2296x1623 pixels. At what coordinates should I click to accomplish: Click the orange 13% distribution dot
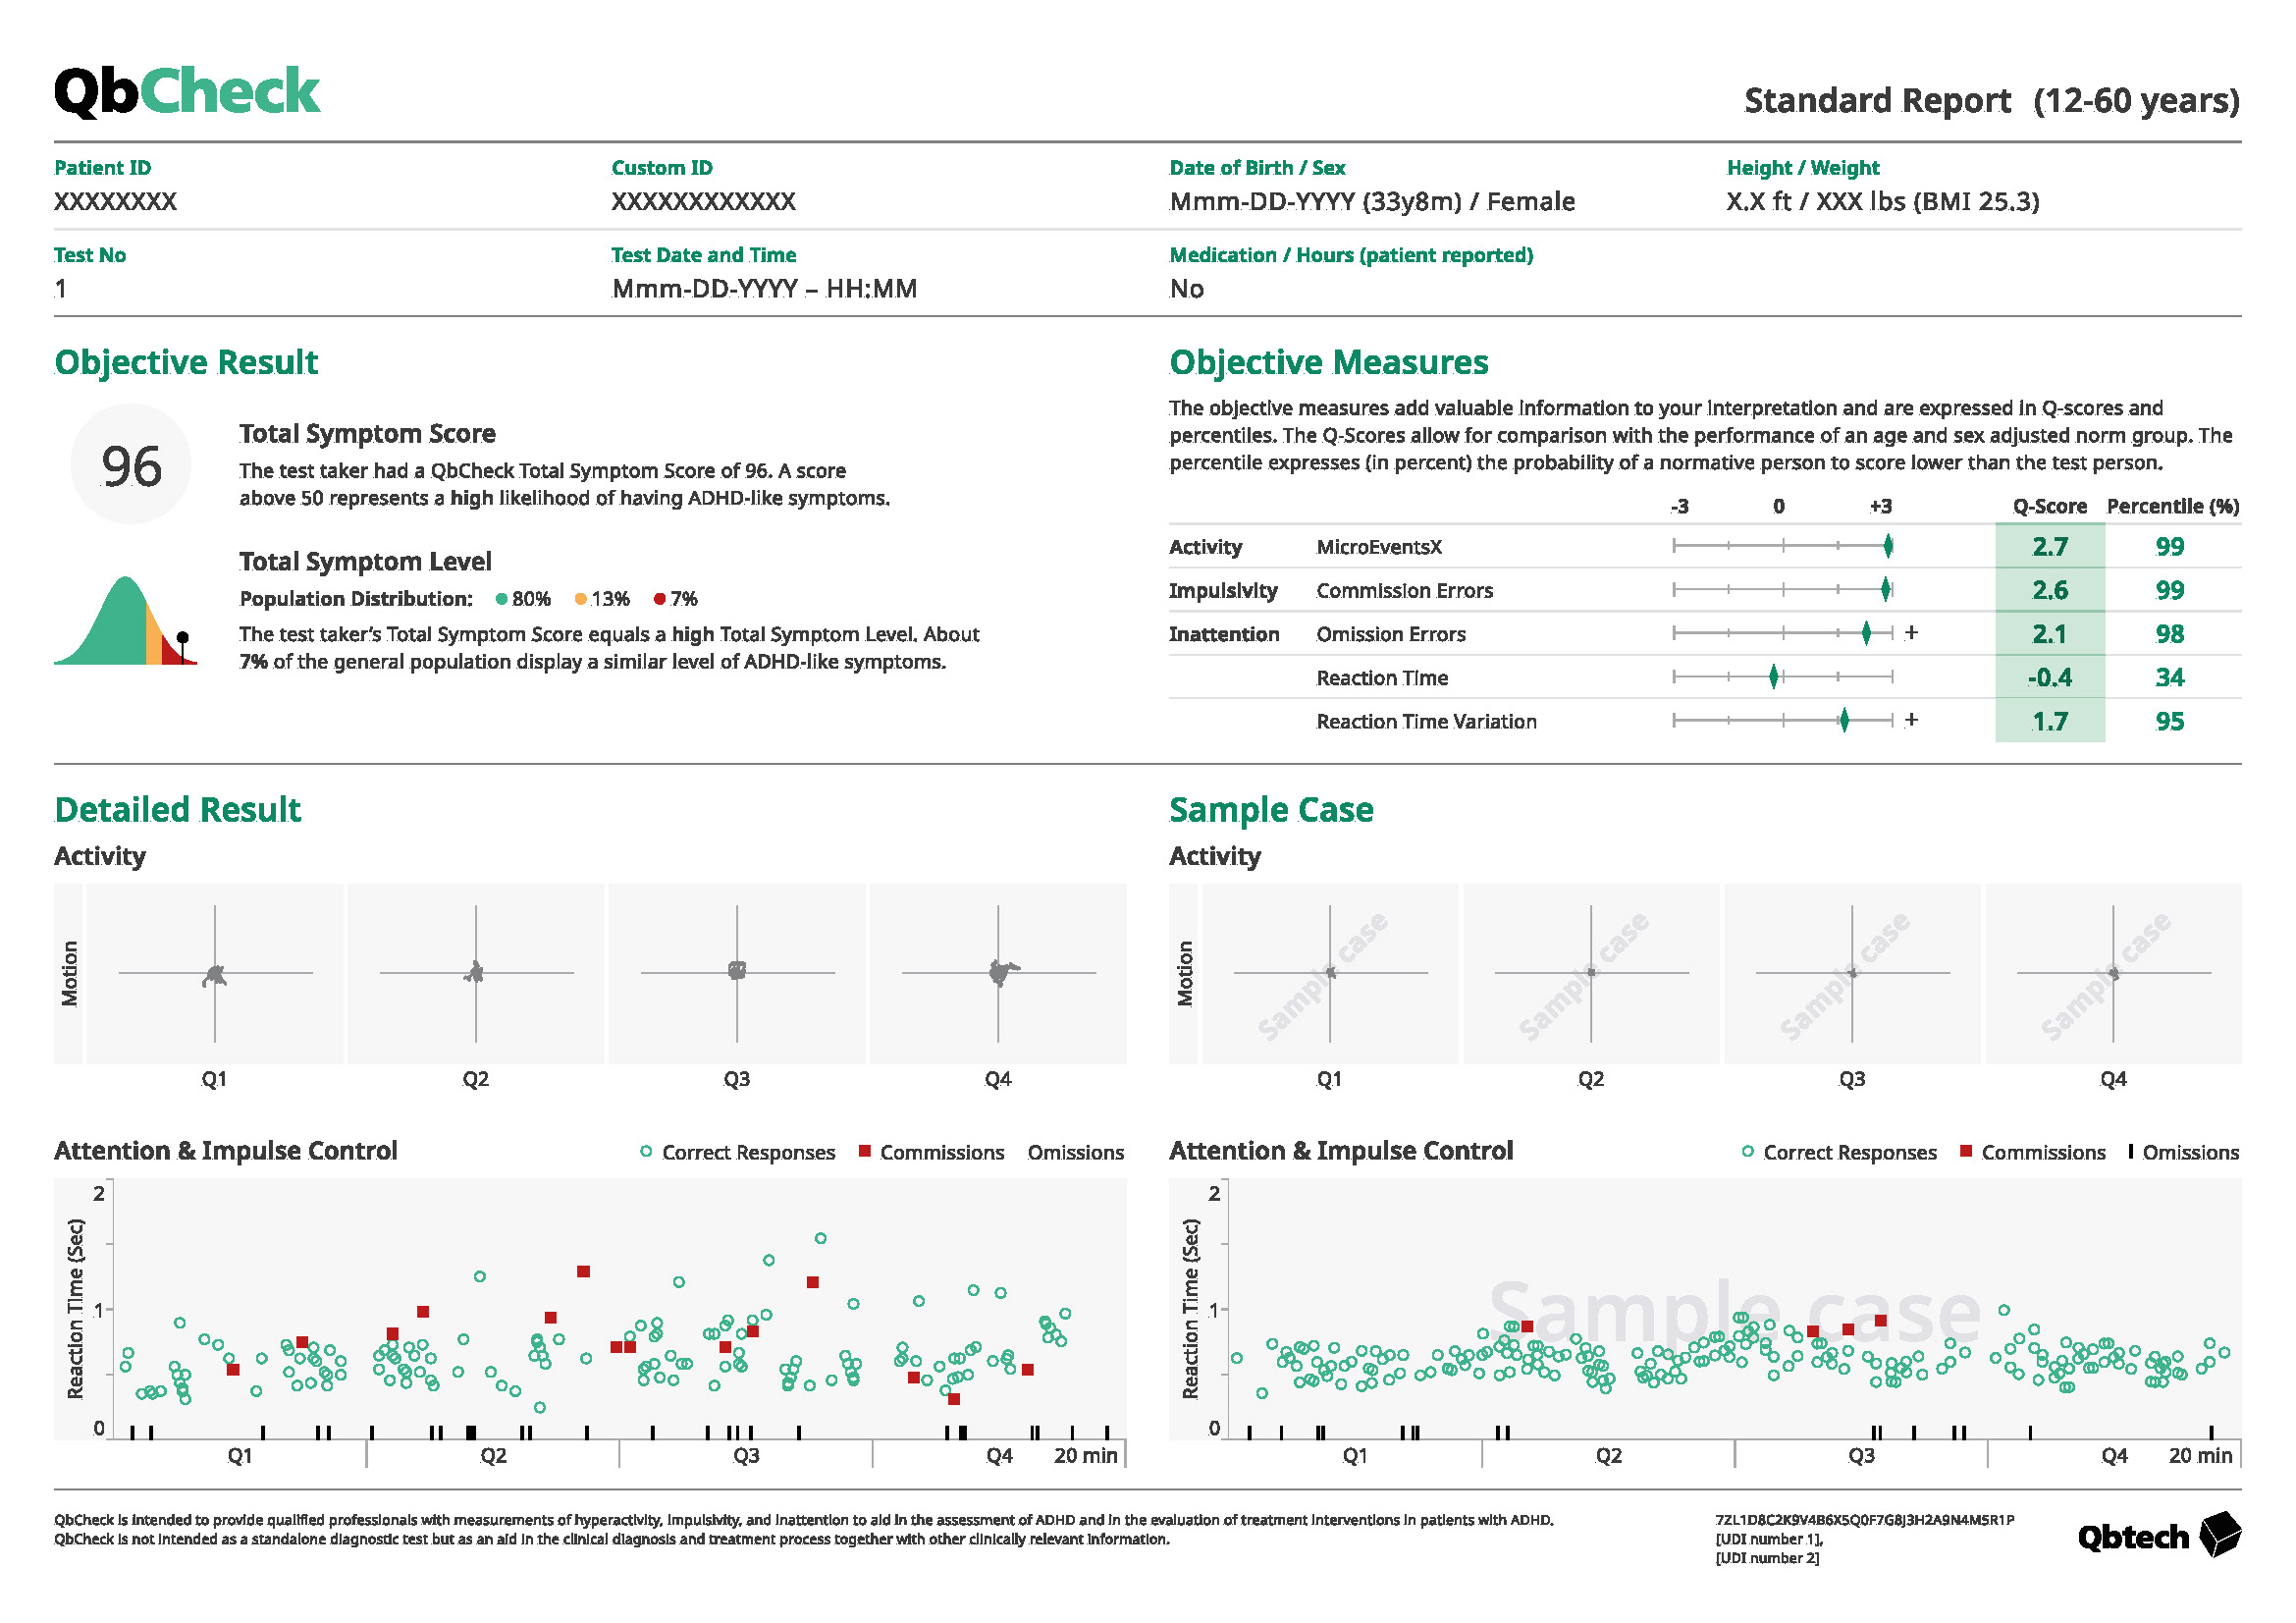pyautogui.click(x=581, y=599)
